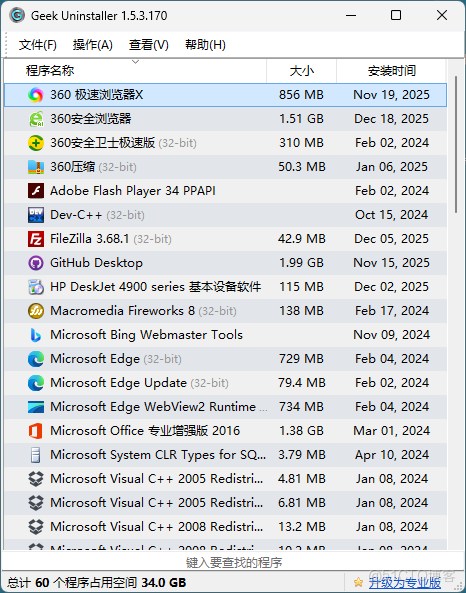Select the Microsoft Office 2016 icon
The width and height of the screenshot is (466, 593).
tap(36, 431)
